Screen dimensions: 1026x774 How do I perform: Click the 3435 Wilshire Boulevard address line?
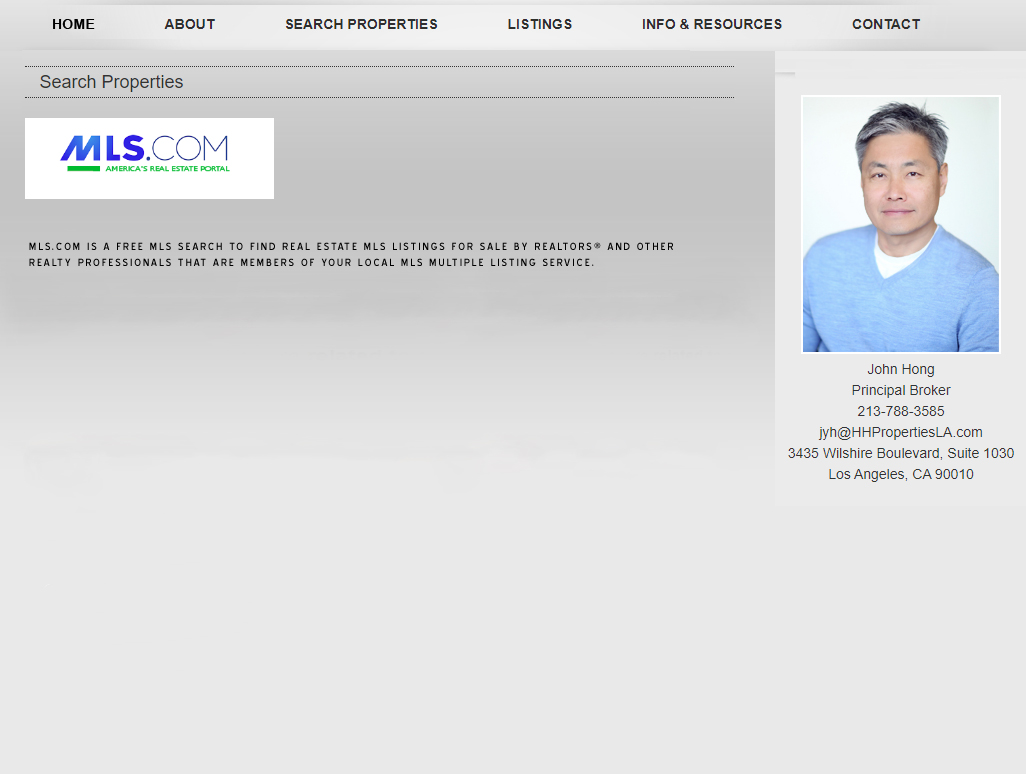[x=900, y=453]
